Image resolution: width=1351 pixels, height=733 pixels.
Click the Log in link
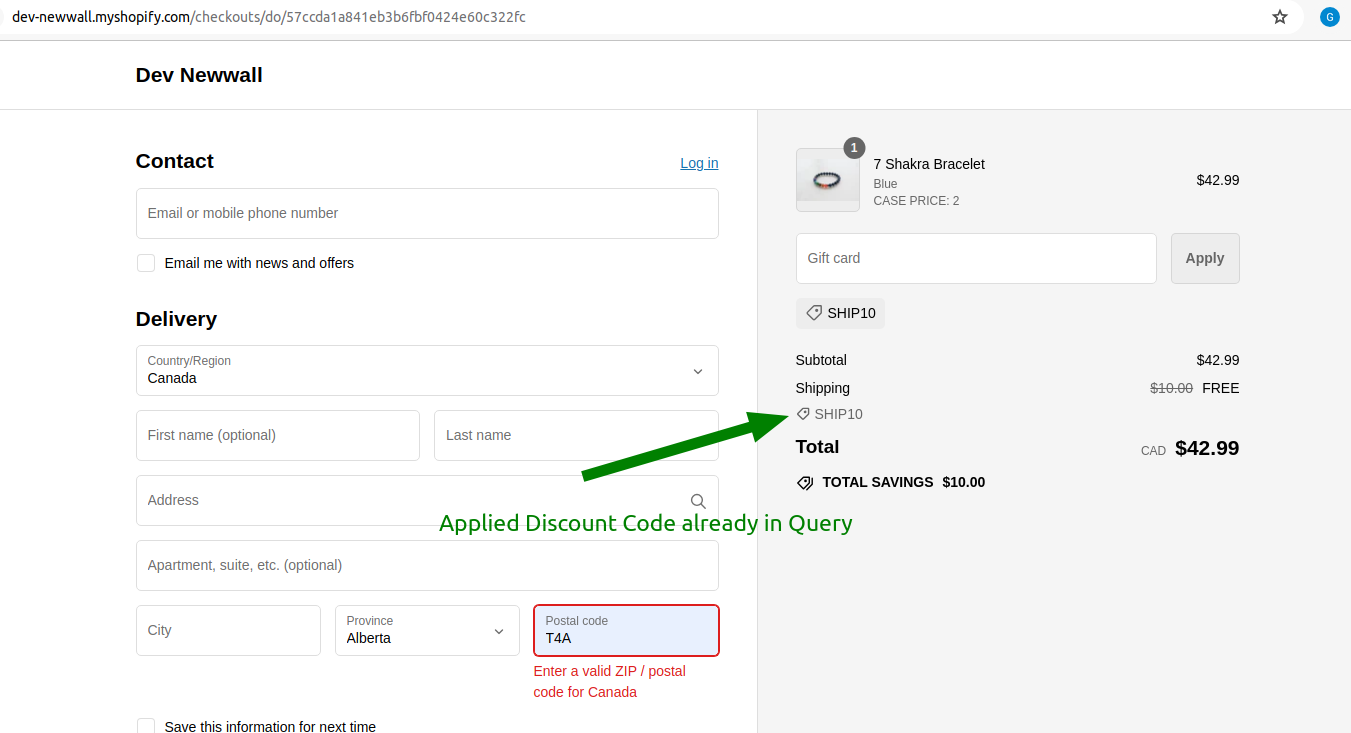(699, 163)
